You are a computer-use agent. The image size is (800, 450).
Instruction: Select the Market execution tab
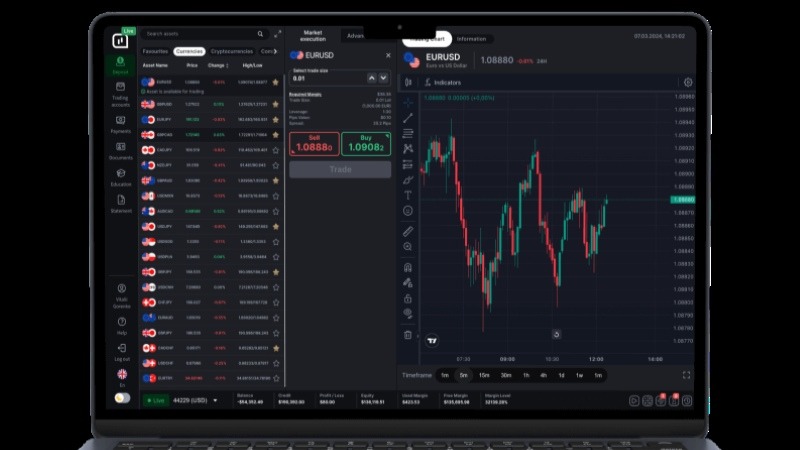point(313,36)
